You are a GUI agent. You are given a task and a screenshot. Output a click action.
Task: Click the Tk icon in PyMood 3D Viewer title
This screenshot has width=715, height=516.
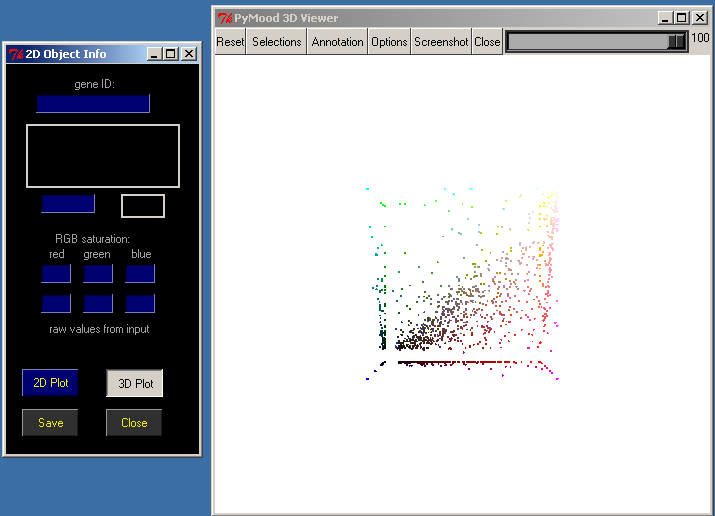click(225, 18)
